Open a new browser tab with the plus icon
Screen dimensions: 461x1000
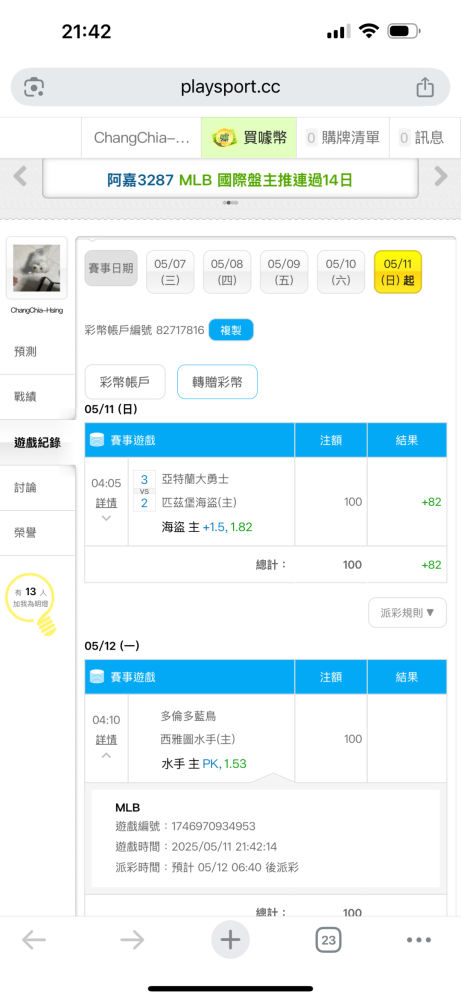230,939
